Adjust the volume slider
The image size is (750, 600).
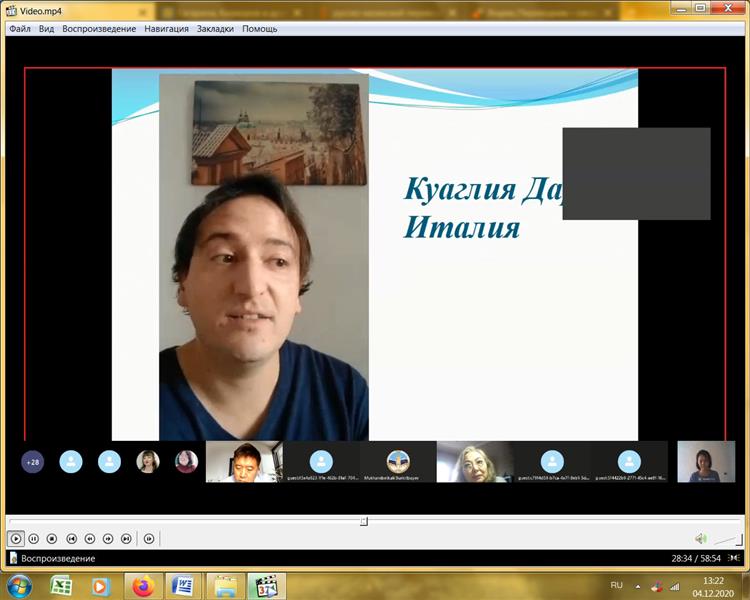point(729,539)
